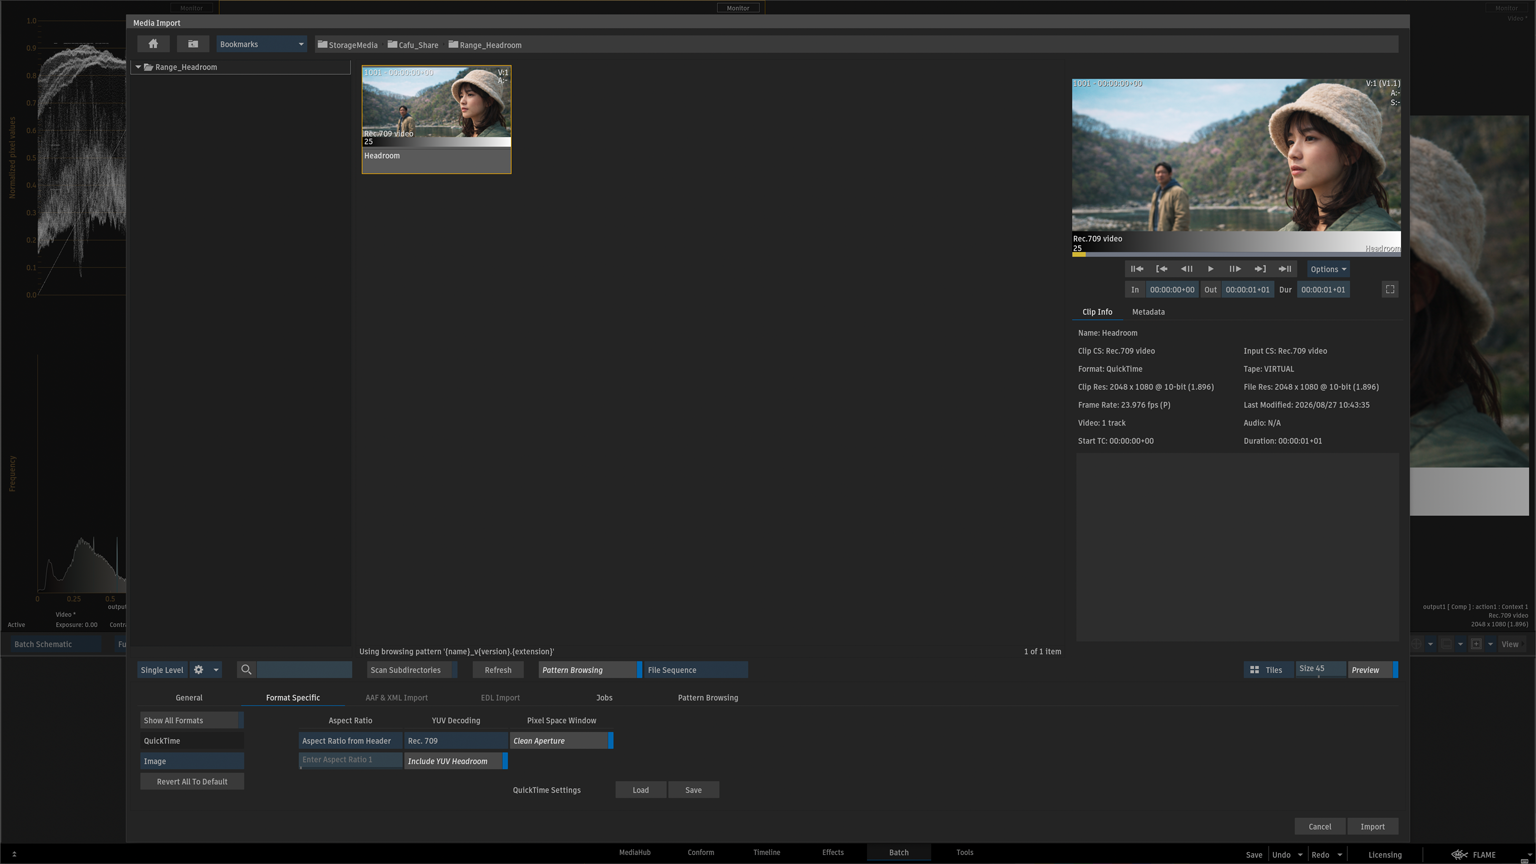The height and width of the screenshot is (864, 1536).
Task: Open the Rec. 709 YUV Decoding dropdown
Action: pyautogui.click(x=456, y=741)
